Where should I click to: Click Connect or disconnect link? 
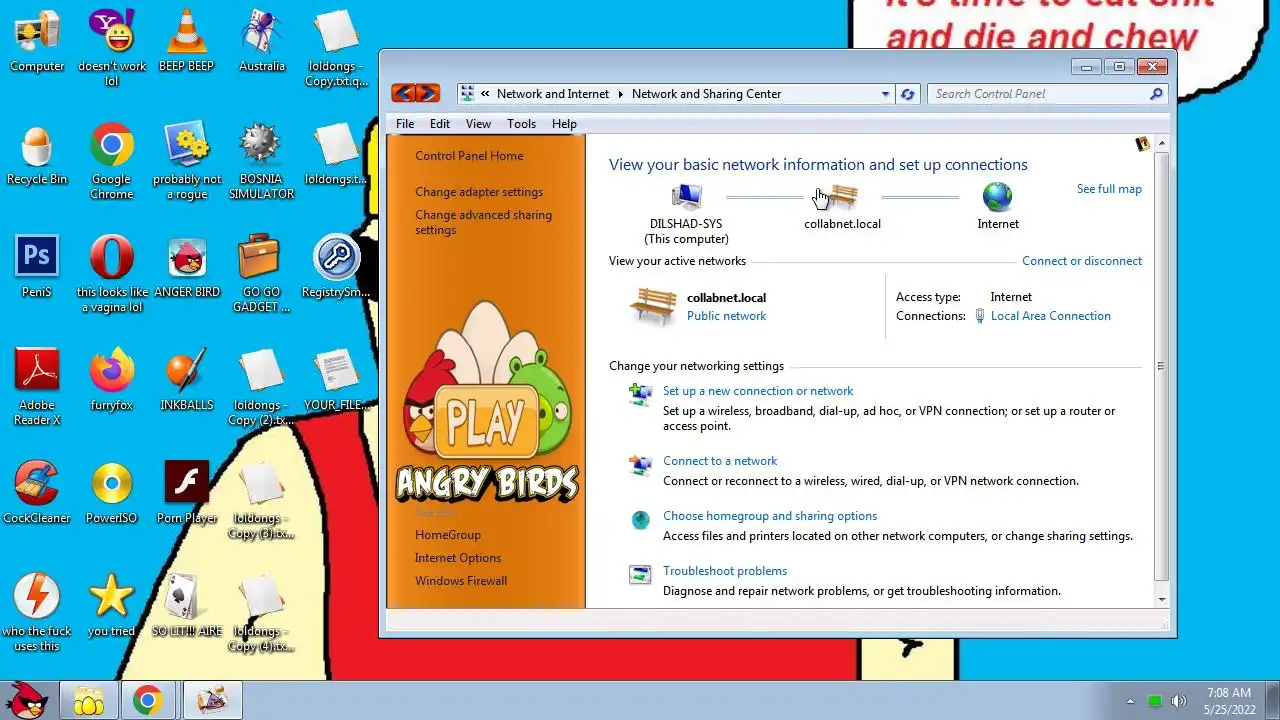point(1082,261)
